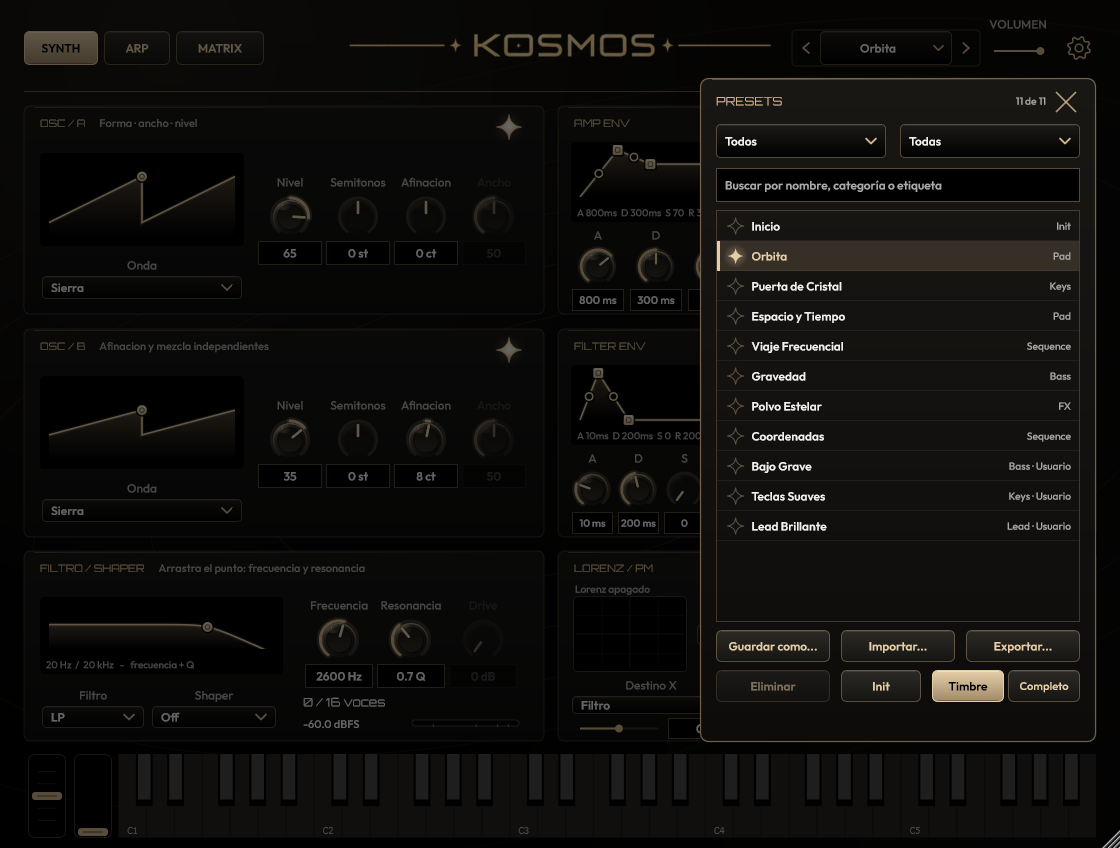Open the settings gear icon

coord(1079,48)
